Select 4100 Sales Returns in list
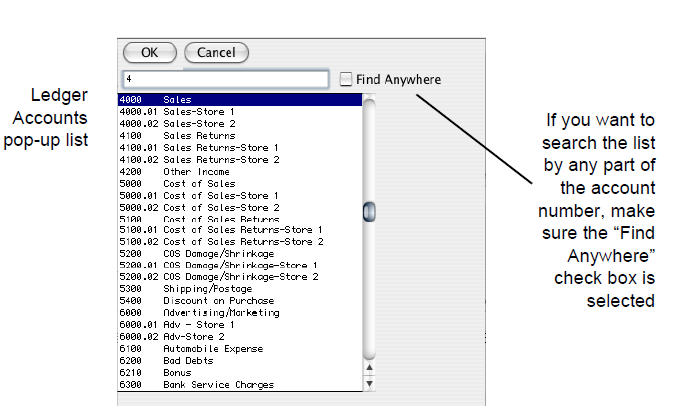Image resolution: width=673 pixels, height=417 pixels. tap(199, 135)
